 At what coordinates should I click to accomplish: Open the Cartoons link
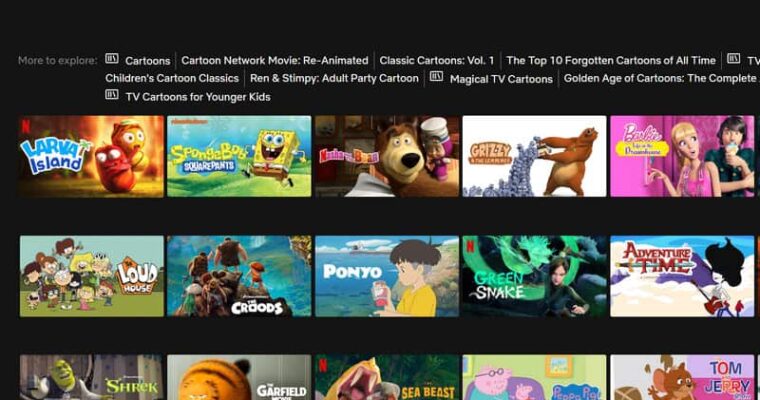(x=147, y=61)
